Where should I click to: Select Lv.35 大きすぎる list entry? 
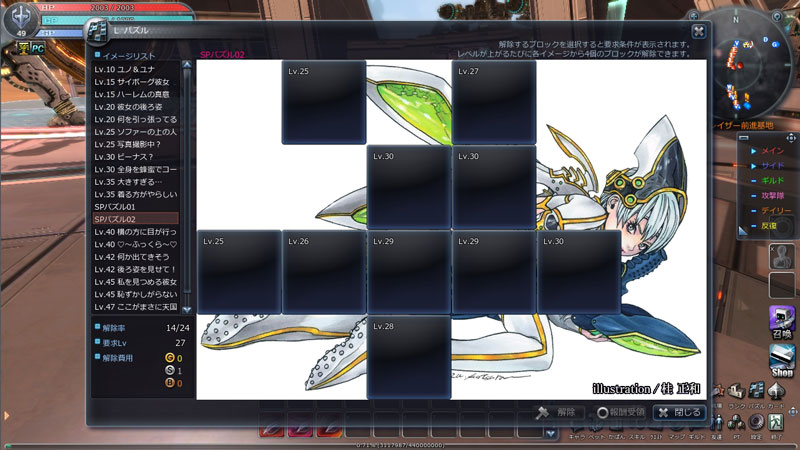[x=136, y=182]
